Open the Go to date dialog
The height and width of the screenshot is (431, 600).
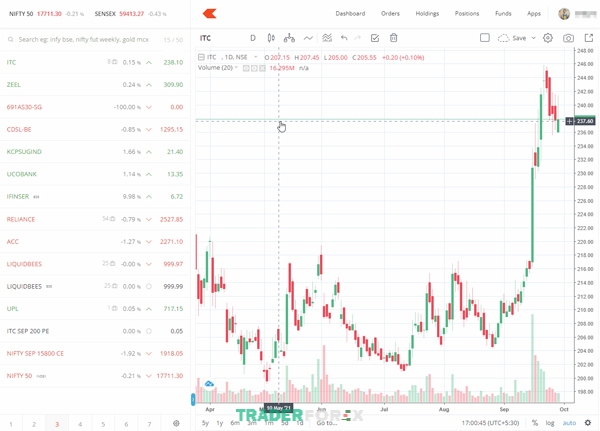tap(327, 423)
